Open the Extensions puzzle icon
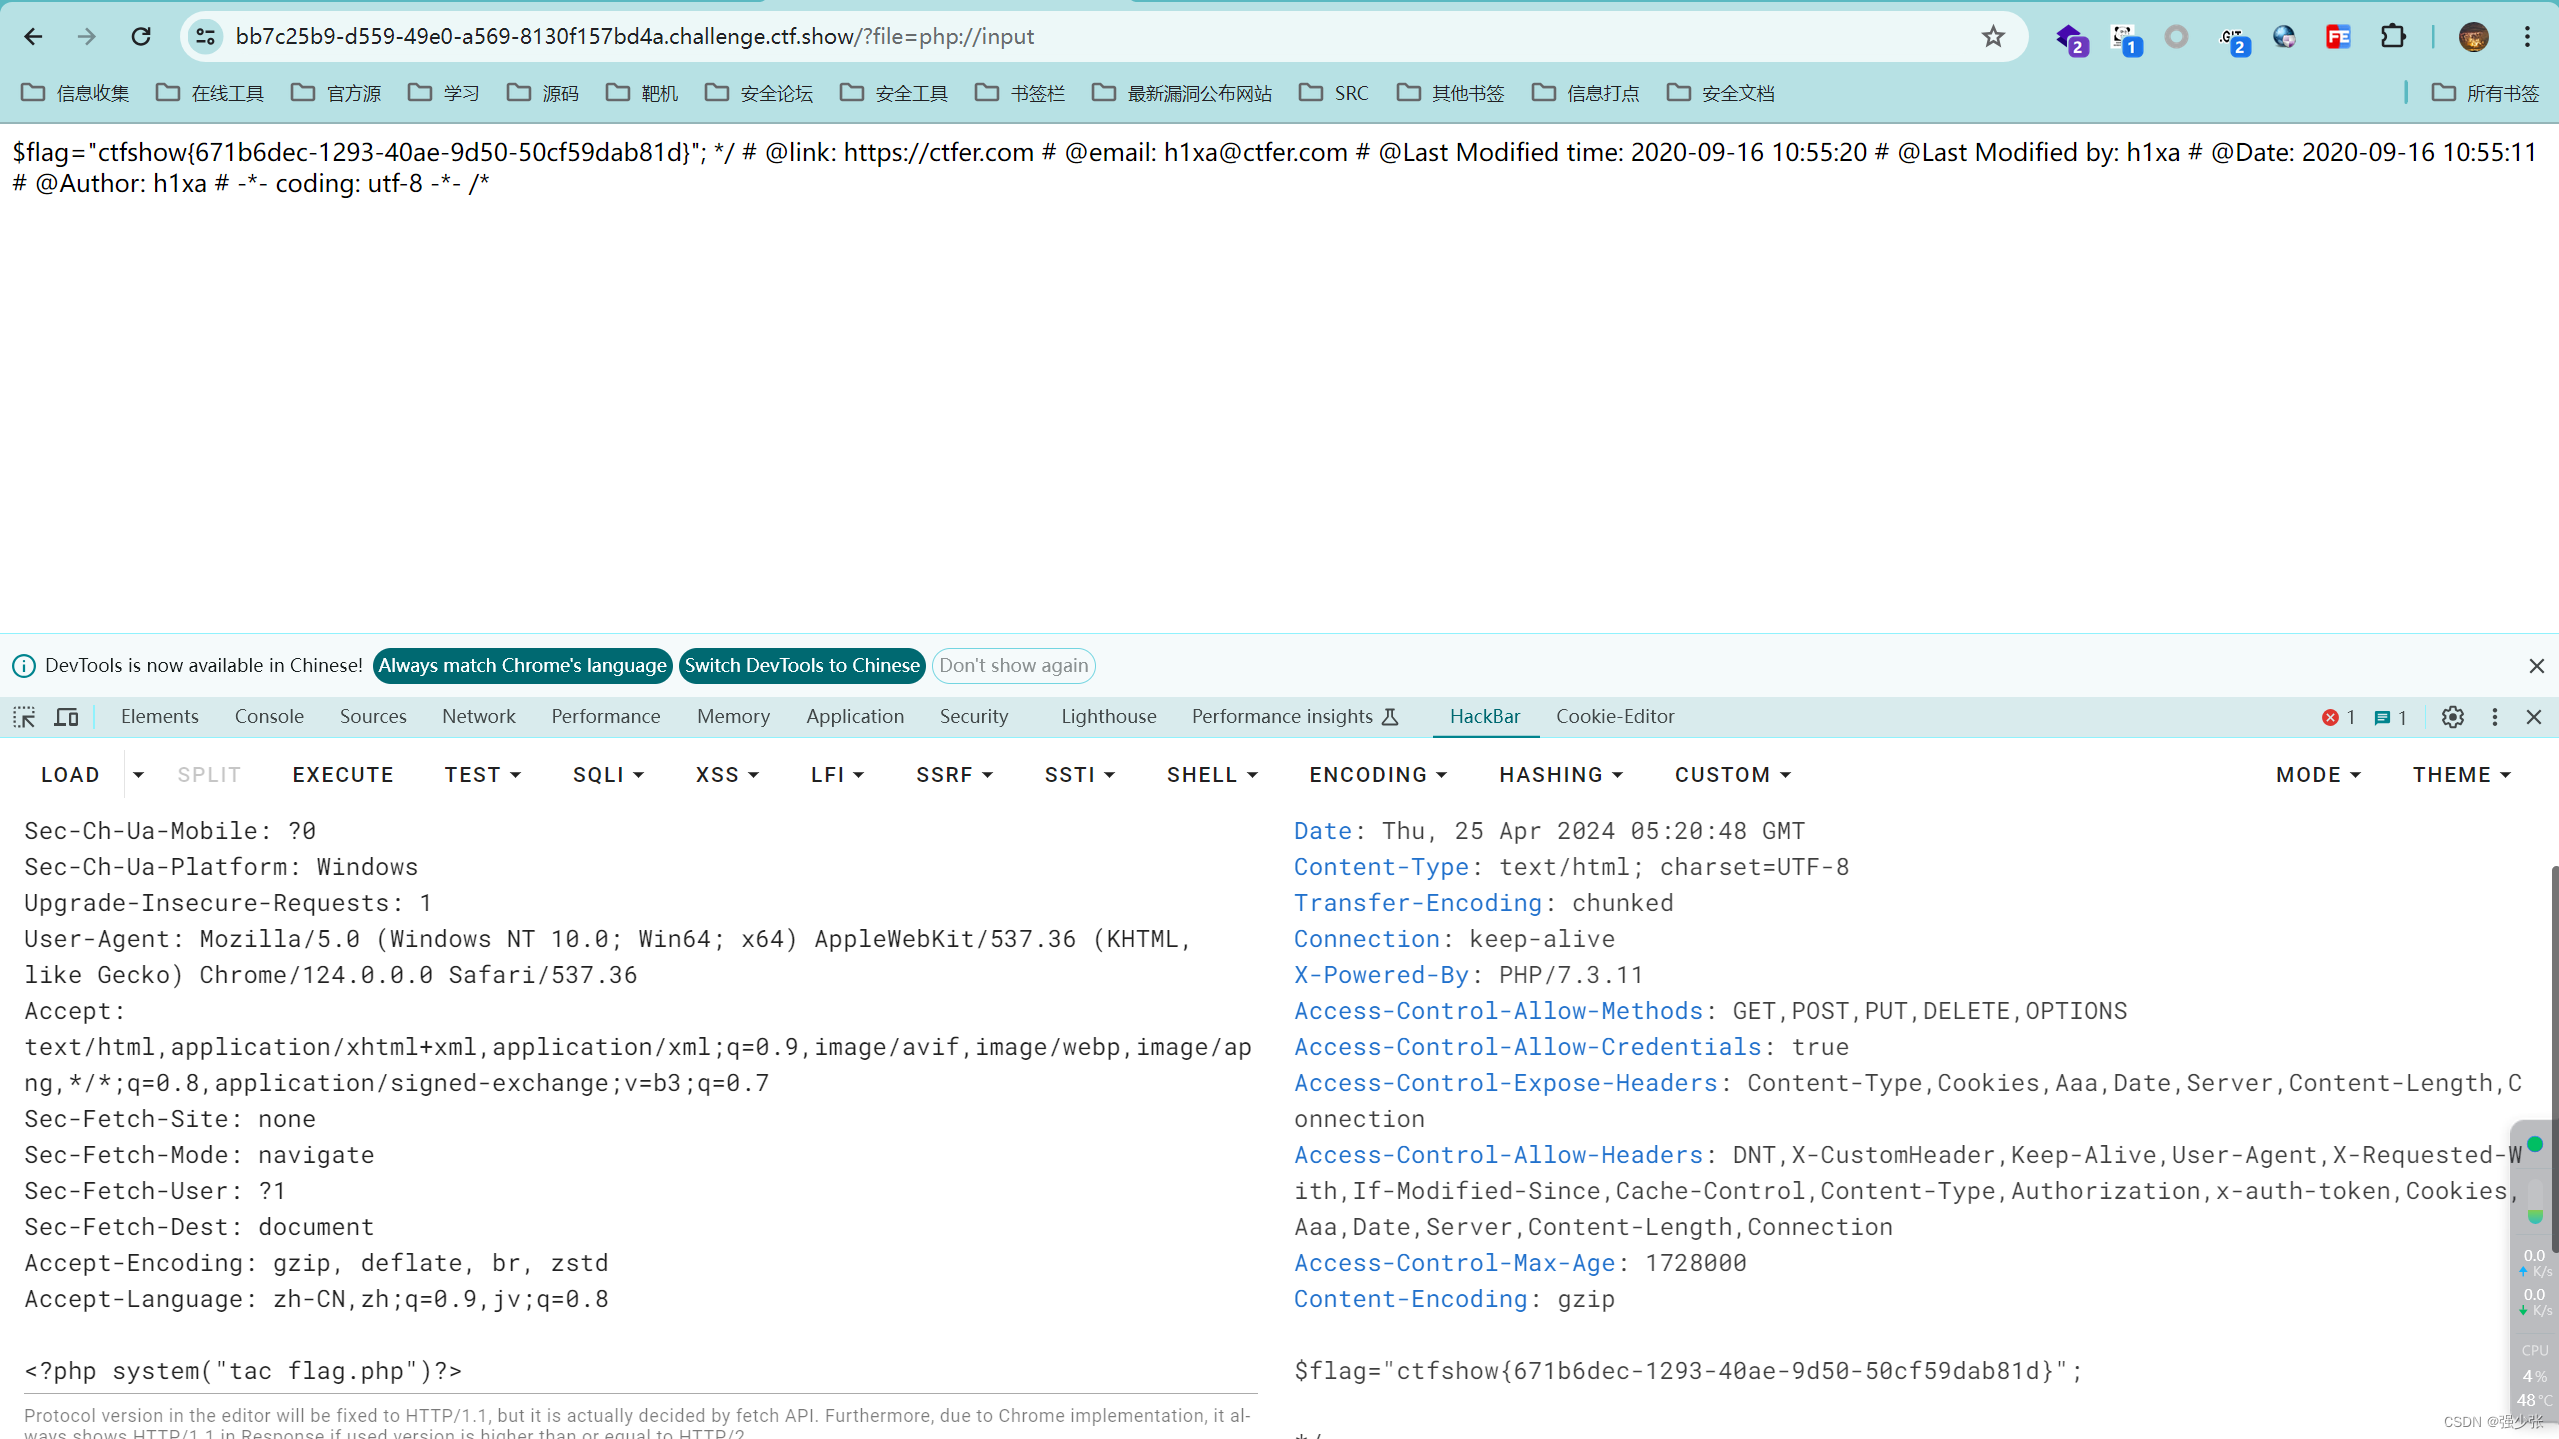Viewport: 2559px width, 1439px height. pyautogui.click(x=2392, y=37)
